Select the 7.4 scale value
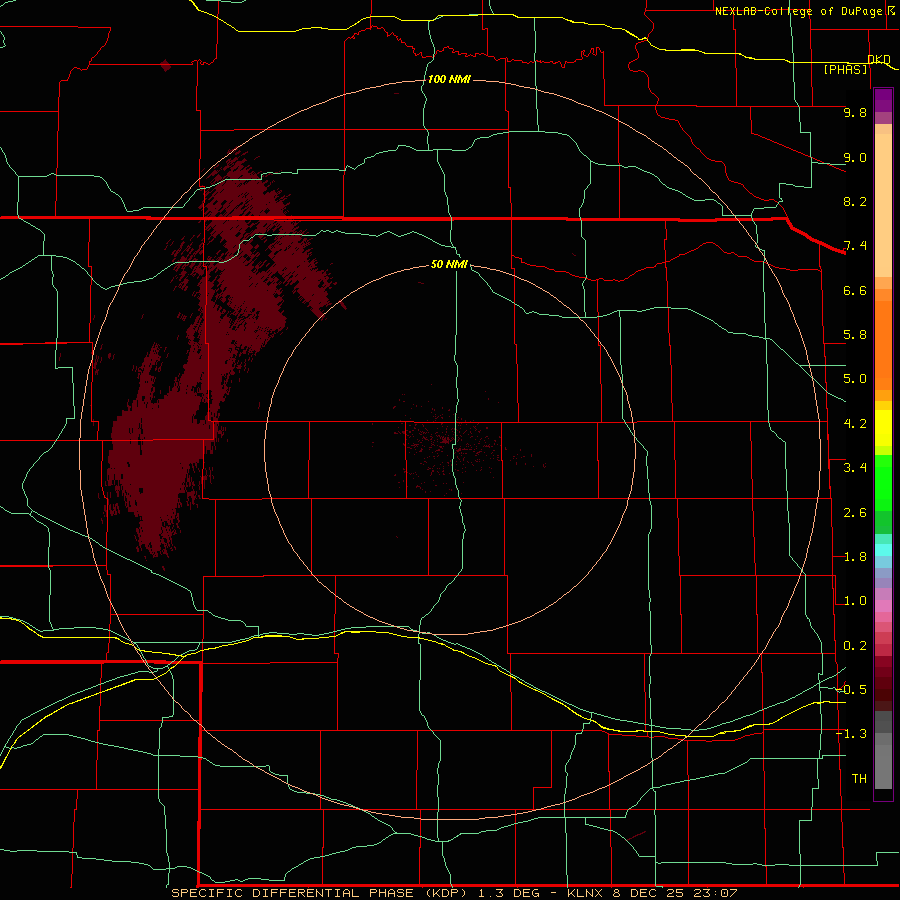The height and width of the screenshot is (900, 900). pos(855,246)
